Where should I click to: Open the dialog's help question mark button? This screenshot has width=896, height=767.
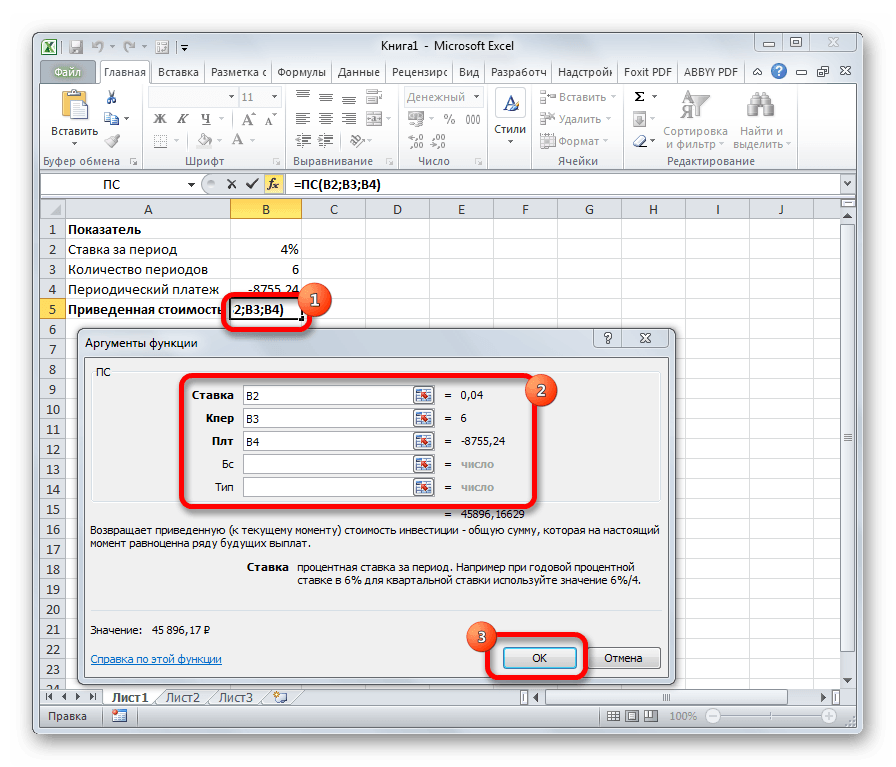click(609, 339)
